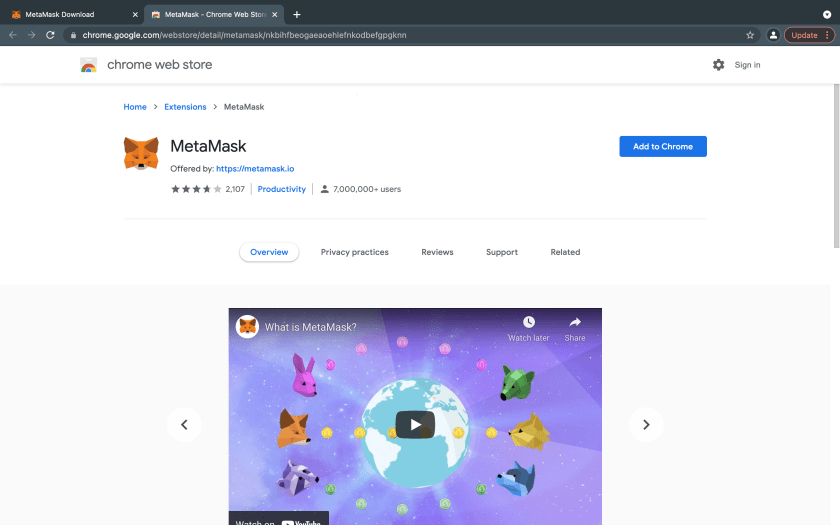Open the metamask.io publisher link

pos(255,169)
